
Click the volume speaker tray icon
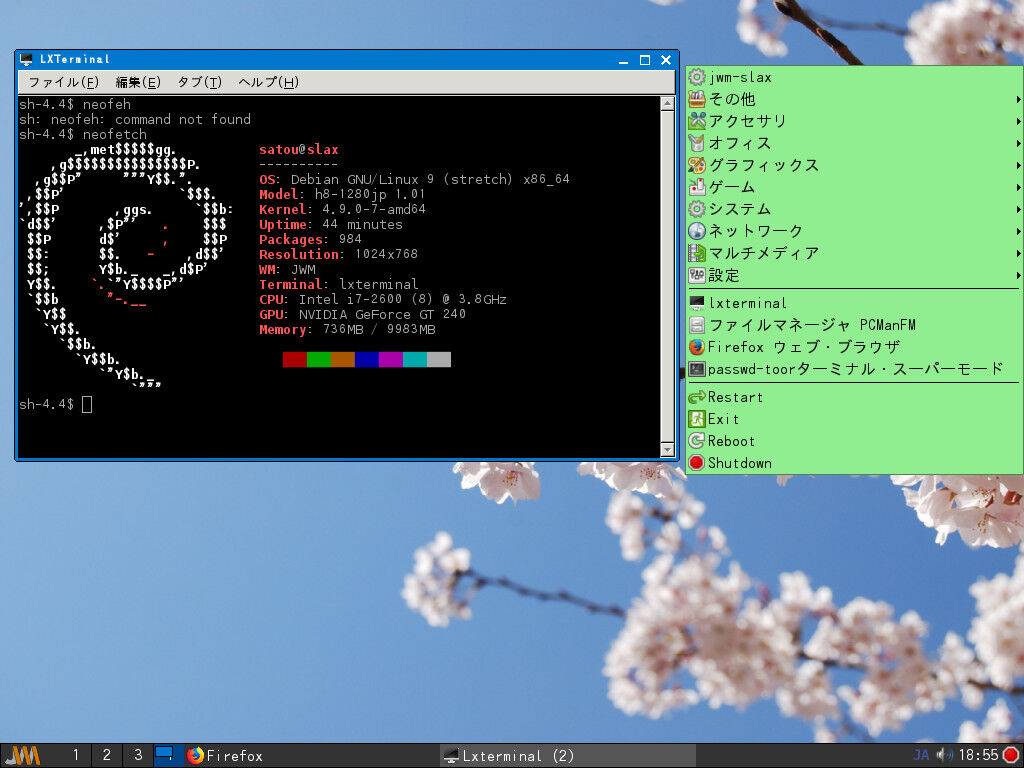tap(944, 756)
